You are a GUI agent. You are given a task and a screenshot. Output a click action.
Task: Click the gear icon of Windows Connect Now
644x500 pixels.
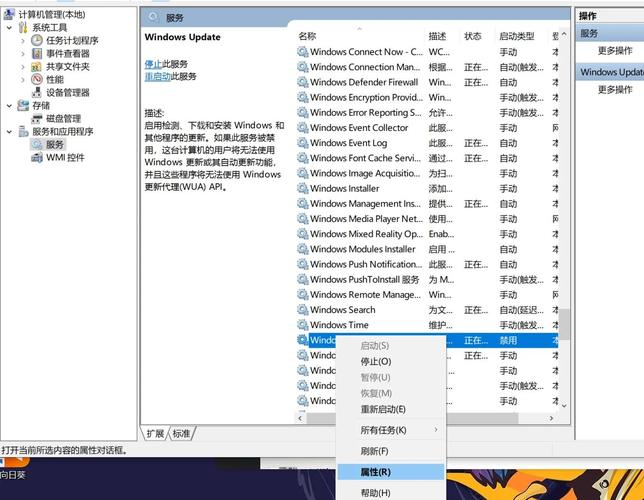[303, 52]
